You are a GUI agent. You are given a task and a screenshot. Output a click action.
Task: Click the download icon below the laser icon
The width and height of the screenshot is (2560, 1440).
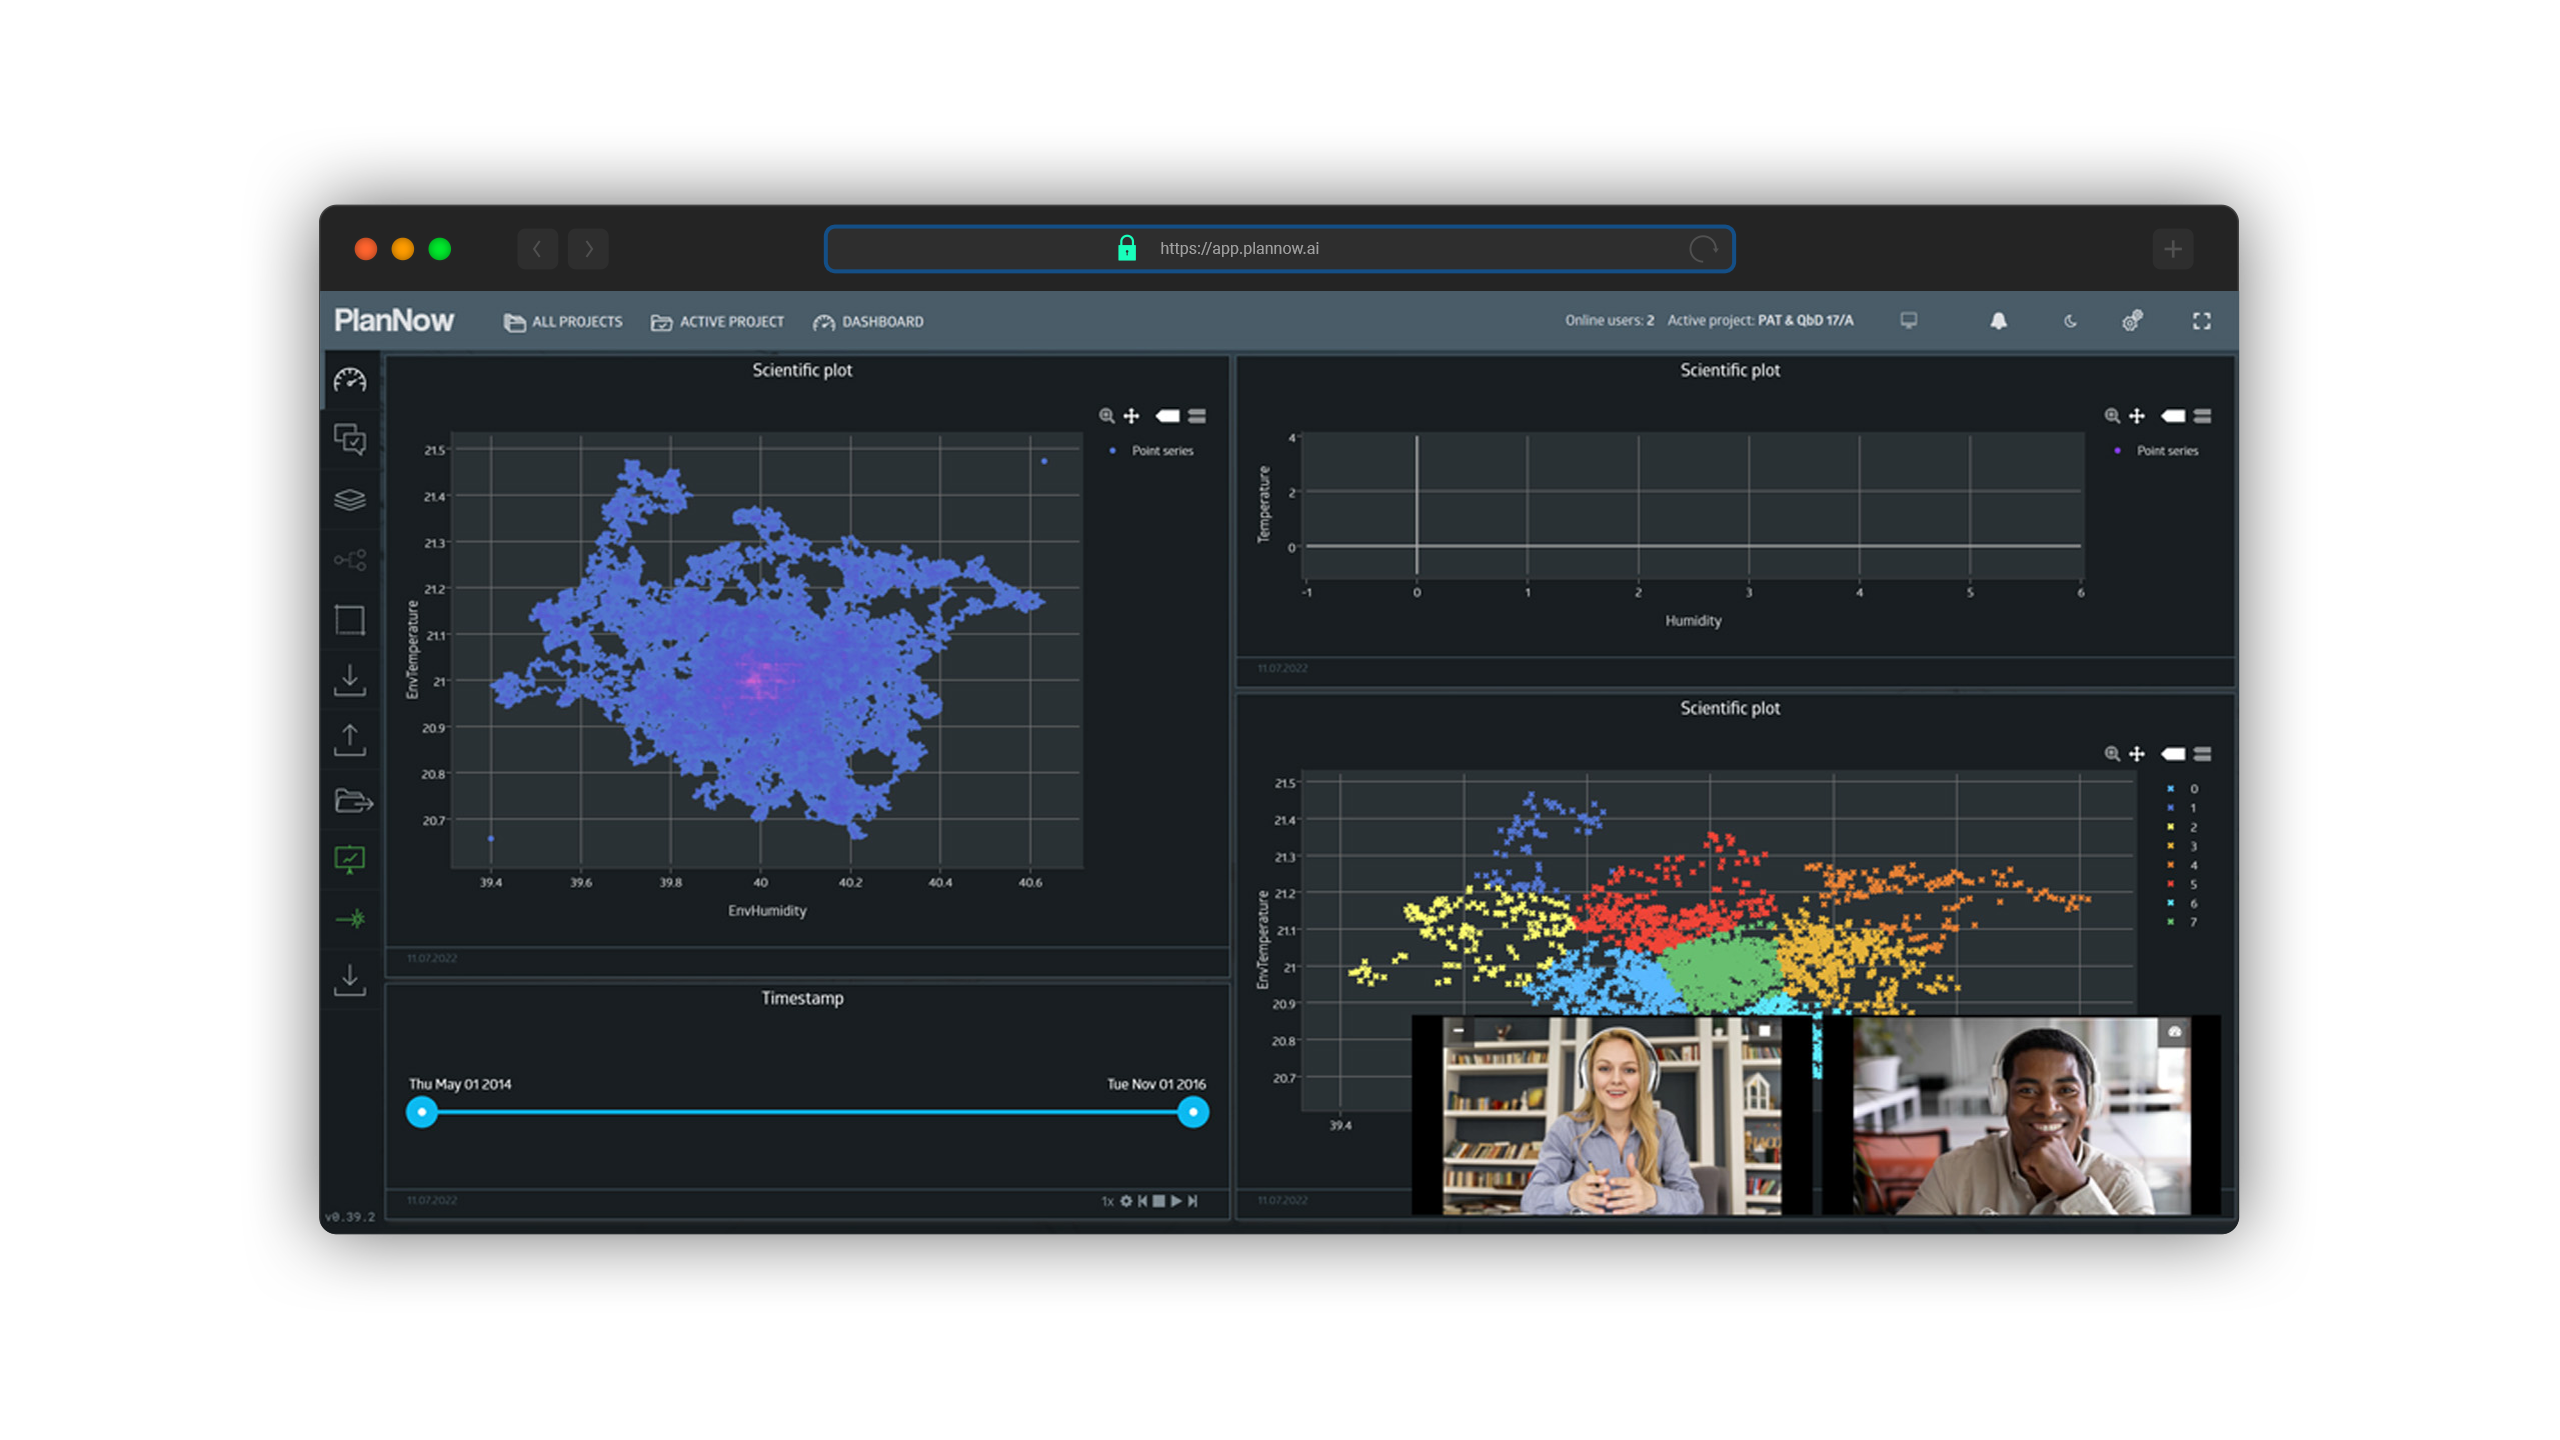pyautogui.click(x=350, y=980)
